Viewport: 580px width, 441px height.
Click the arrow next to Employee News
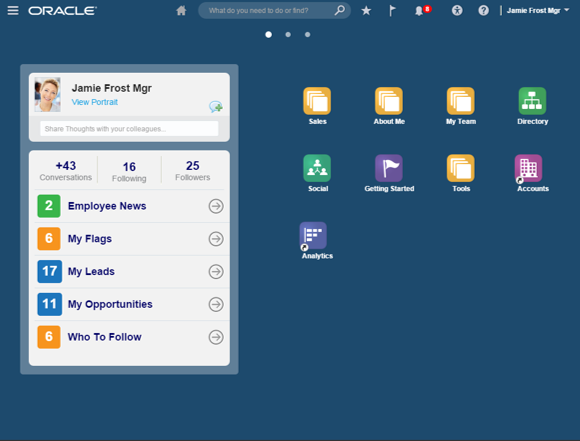216,206
